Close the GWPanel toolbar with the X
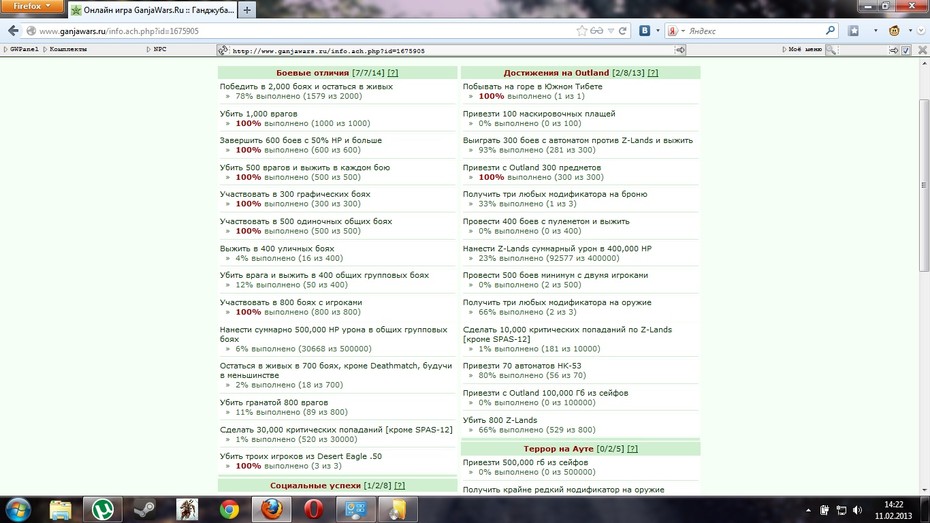 click(922, 50)
